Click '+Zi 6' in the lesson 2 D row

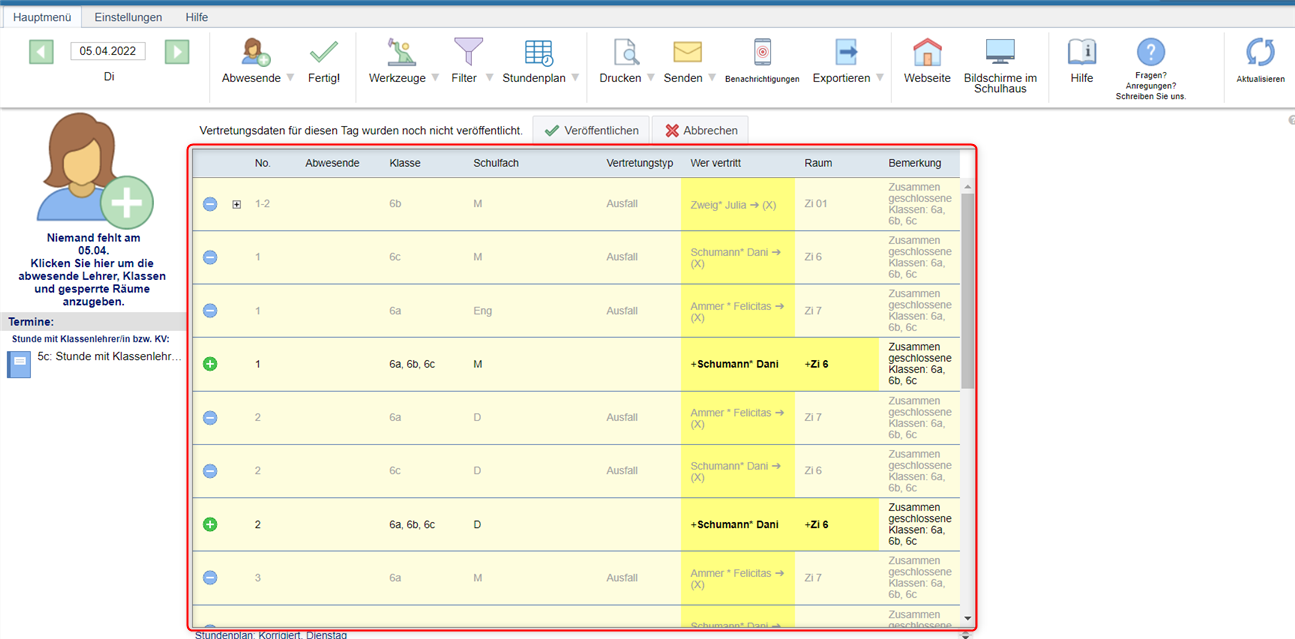coord(816,524)
